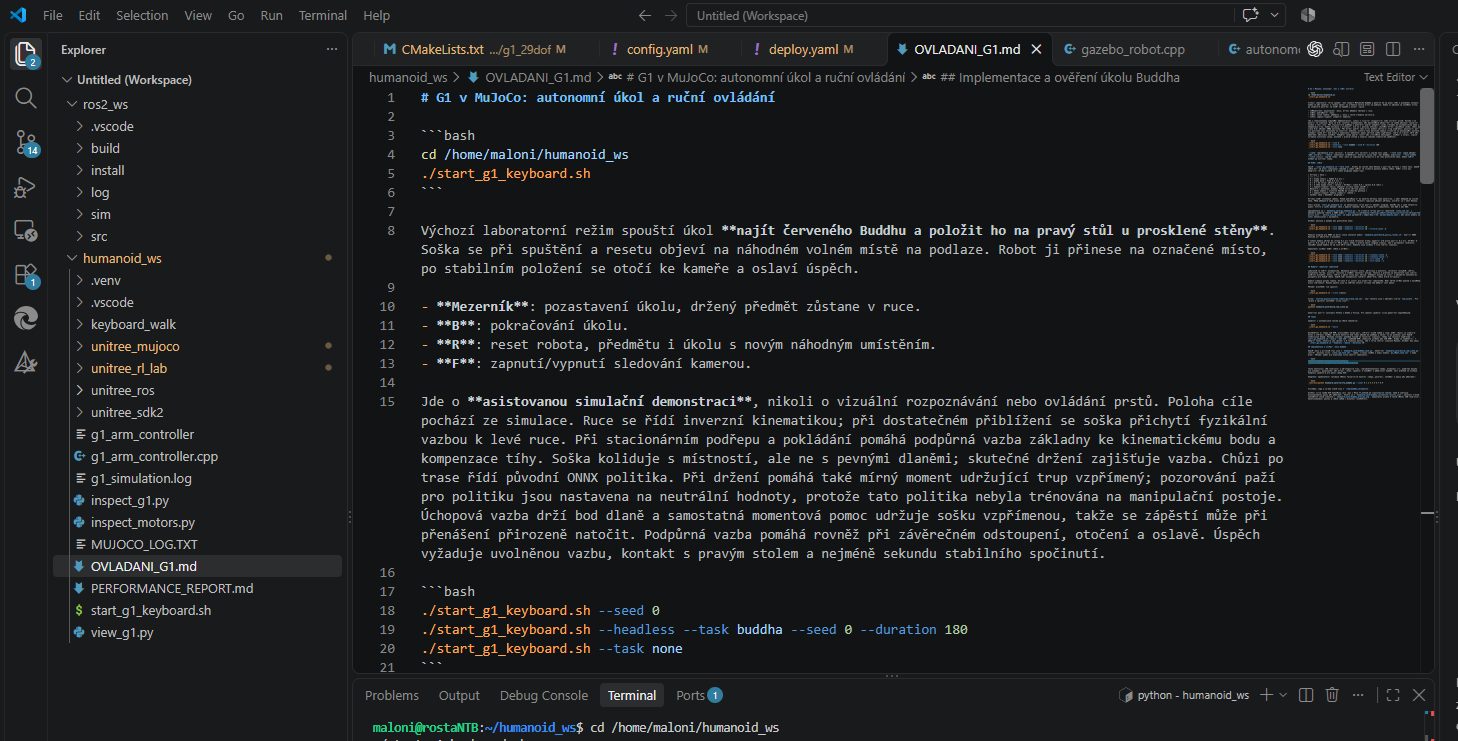Open the Remote Explorer view
The image size is (1458, 741).
click(x=26, y=231)
